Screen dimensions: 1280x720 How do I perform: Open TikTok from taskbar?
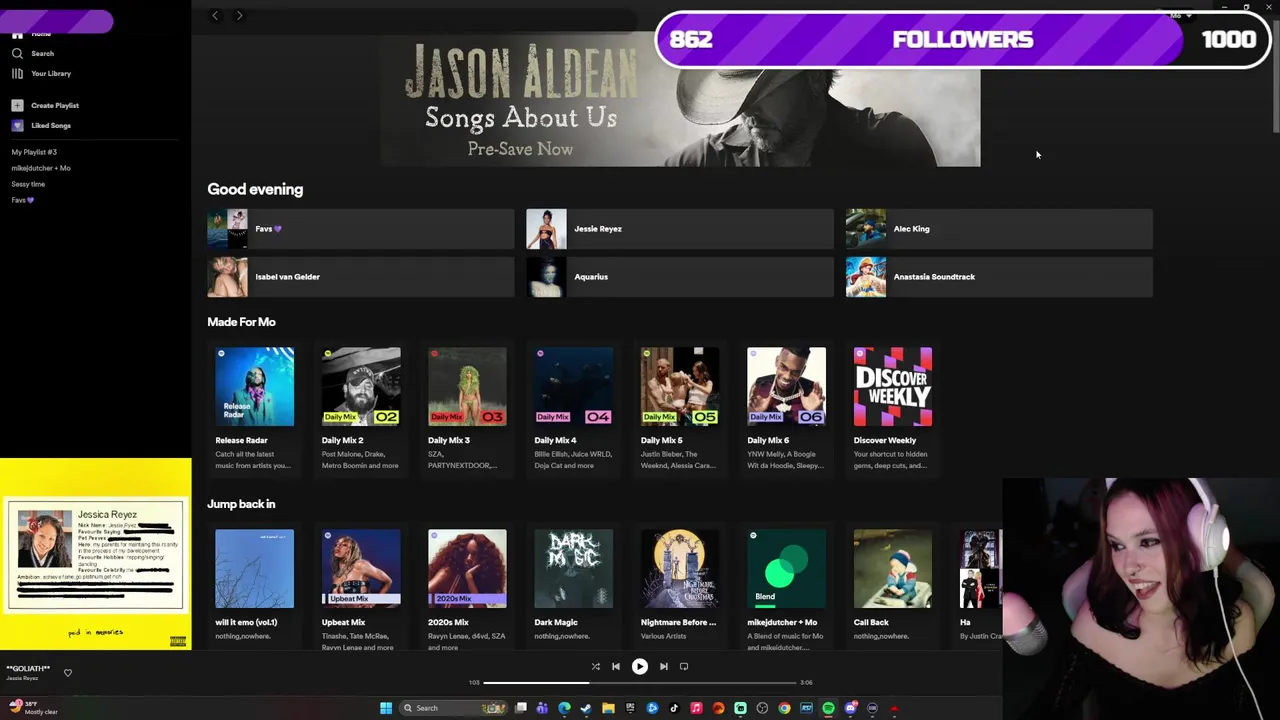point(674,708)
